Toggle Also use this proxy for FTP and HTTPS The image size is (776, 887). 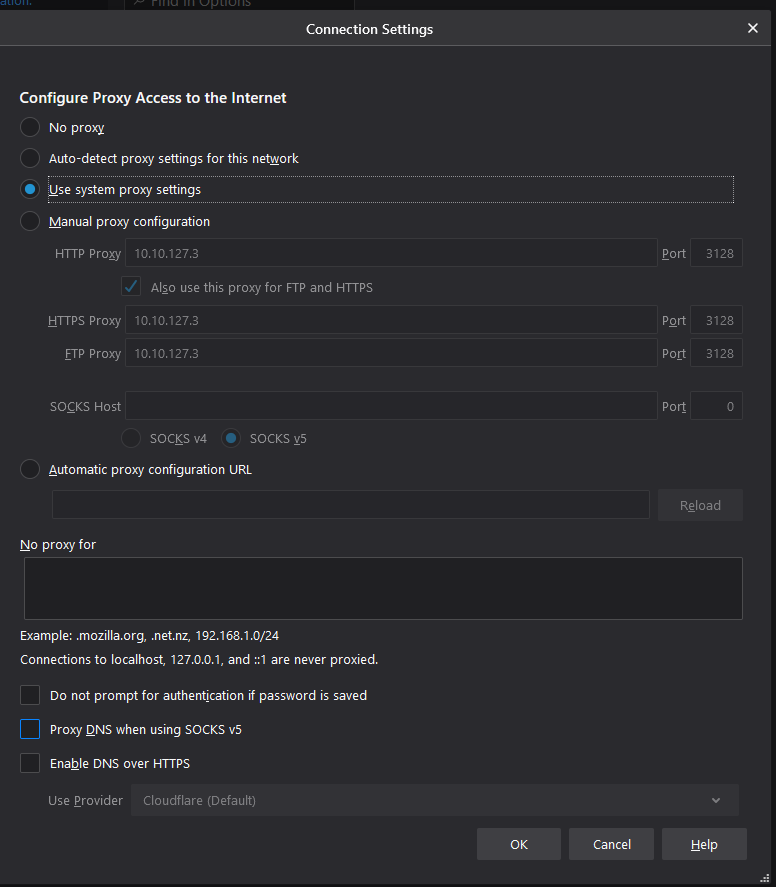pos(131,287)
